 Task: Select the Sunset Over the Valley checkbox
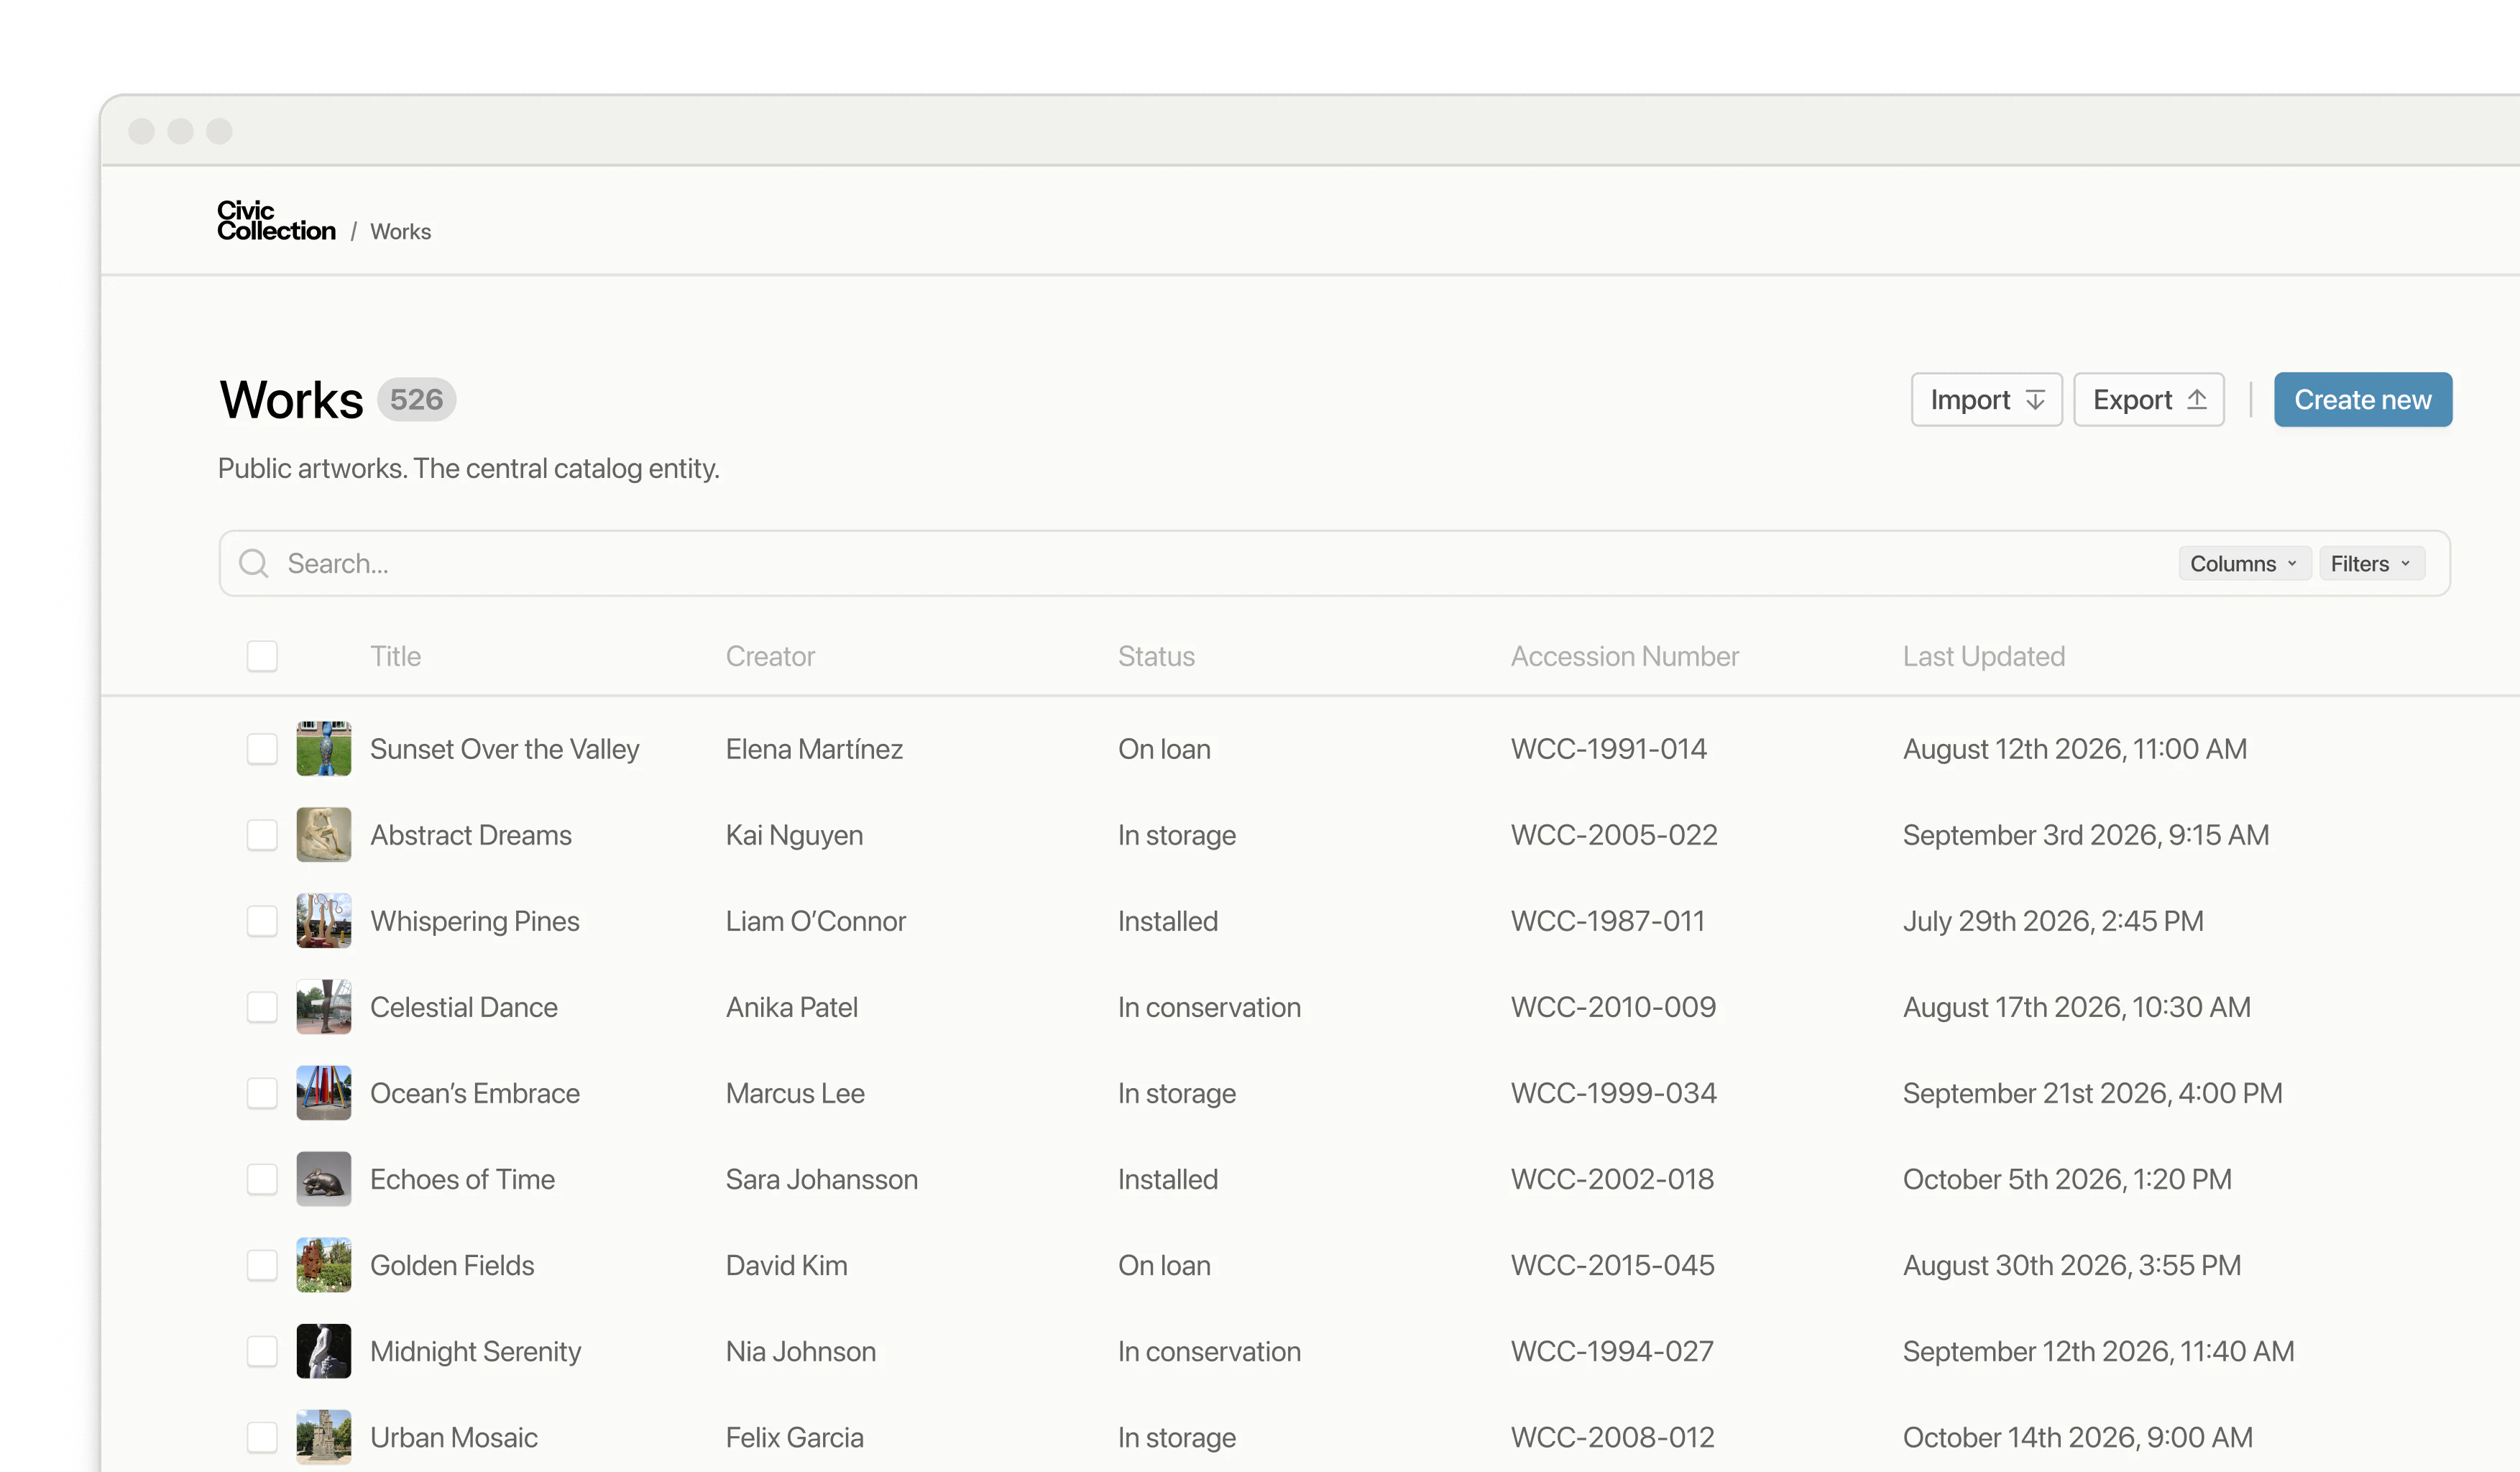262,749
